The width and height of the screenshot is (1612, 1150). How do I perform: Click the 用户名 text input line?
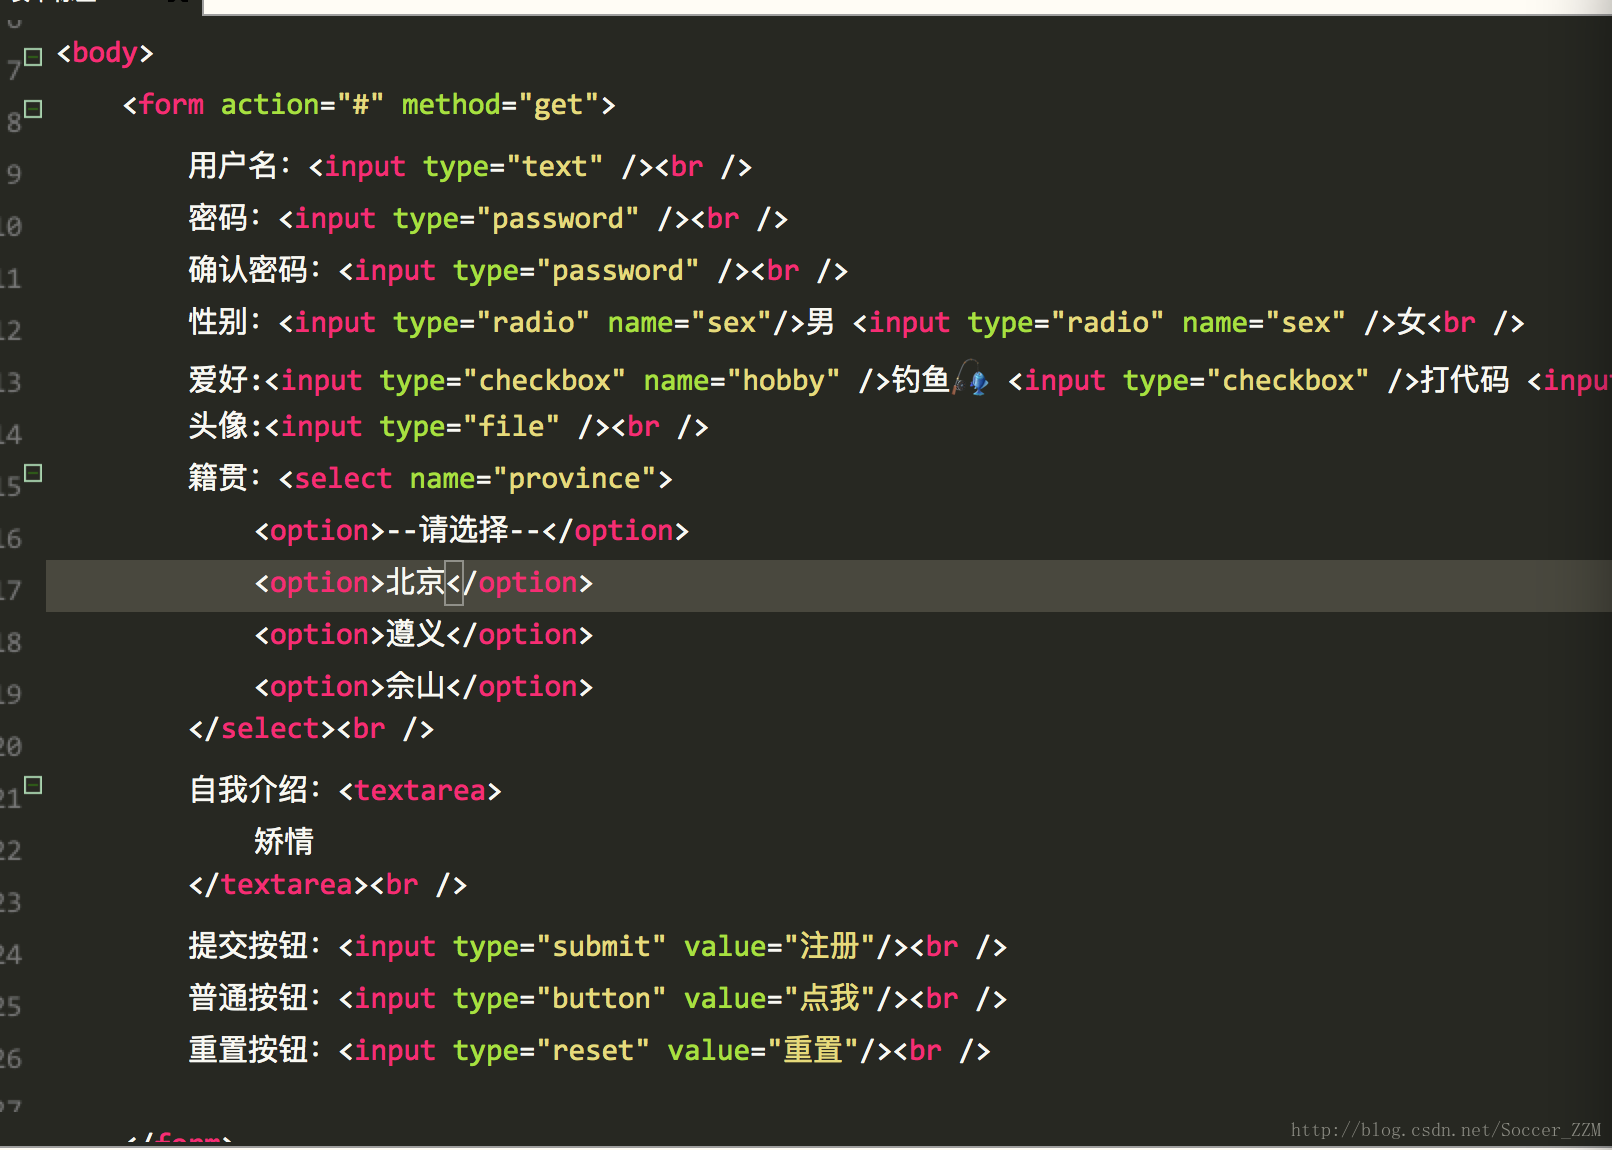tap(470, 166)
